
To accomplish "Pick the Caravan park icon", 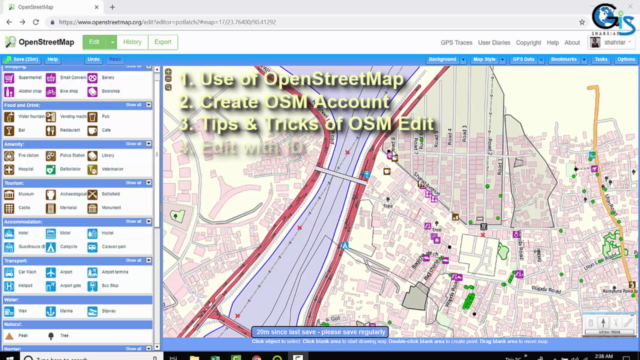I will point(93,247).
